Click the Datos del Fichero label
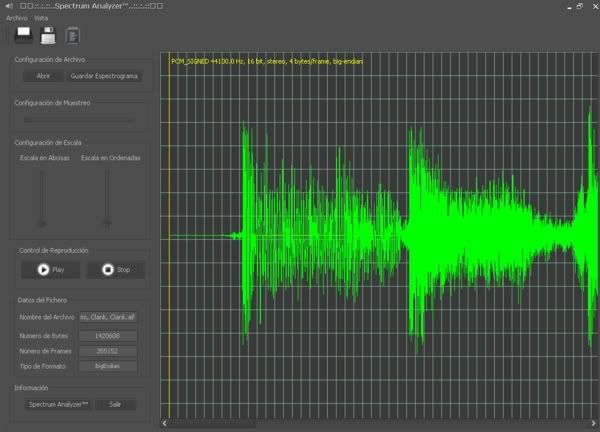The image size is (600, 432). 42,300
